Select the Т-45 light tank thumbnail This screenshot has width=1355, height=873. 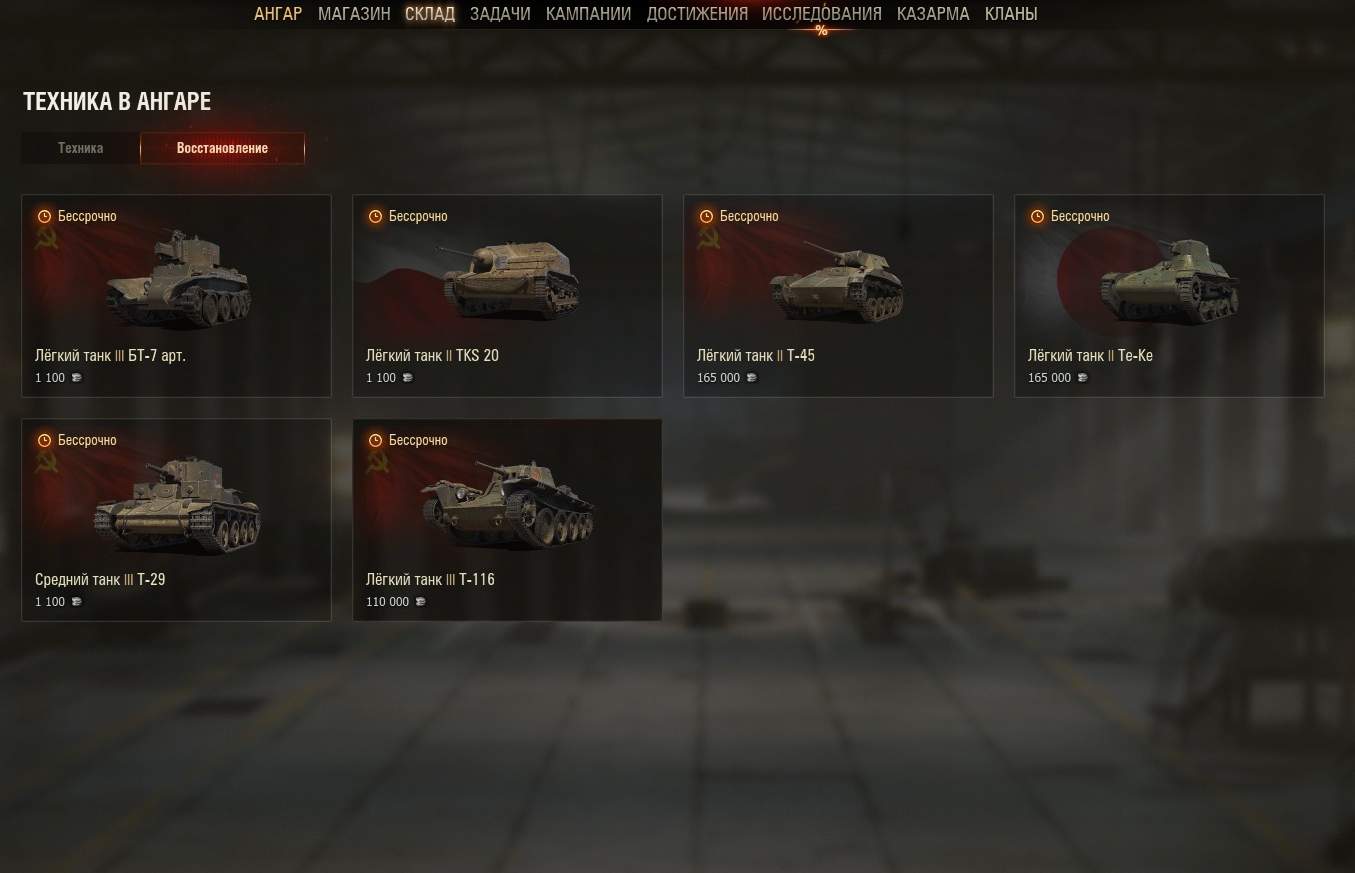[836, 281]
